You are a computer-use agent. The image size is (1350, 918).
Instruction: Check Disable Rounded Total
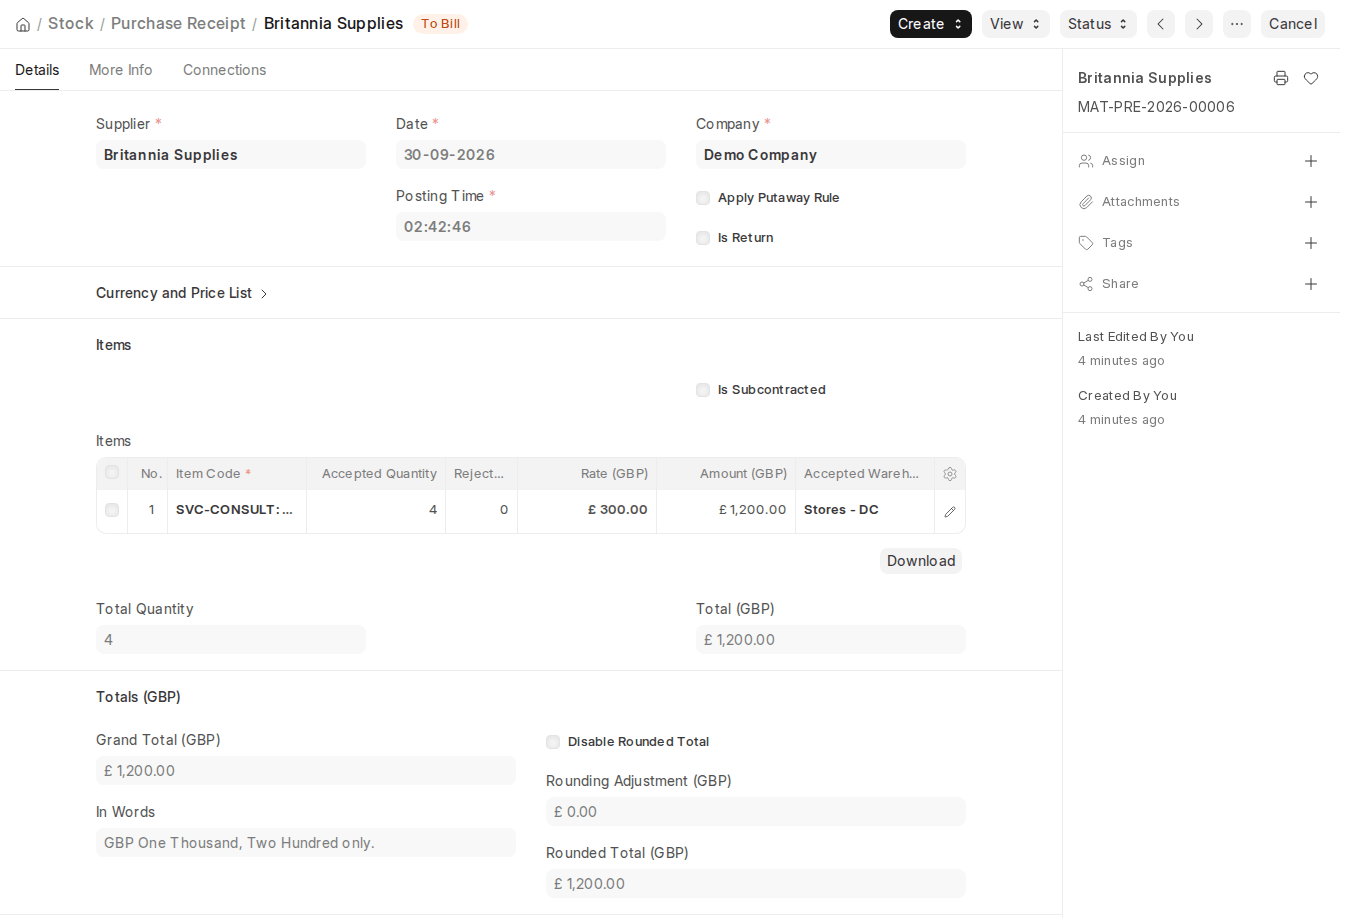[x=553, y=742]
